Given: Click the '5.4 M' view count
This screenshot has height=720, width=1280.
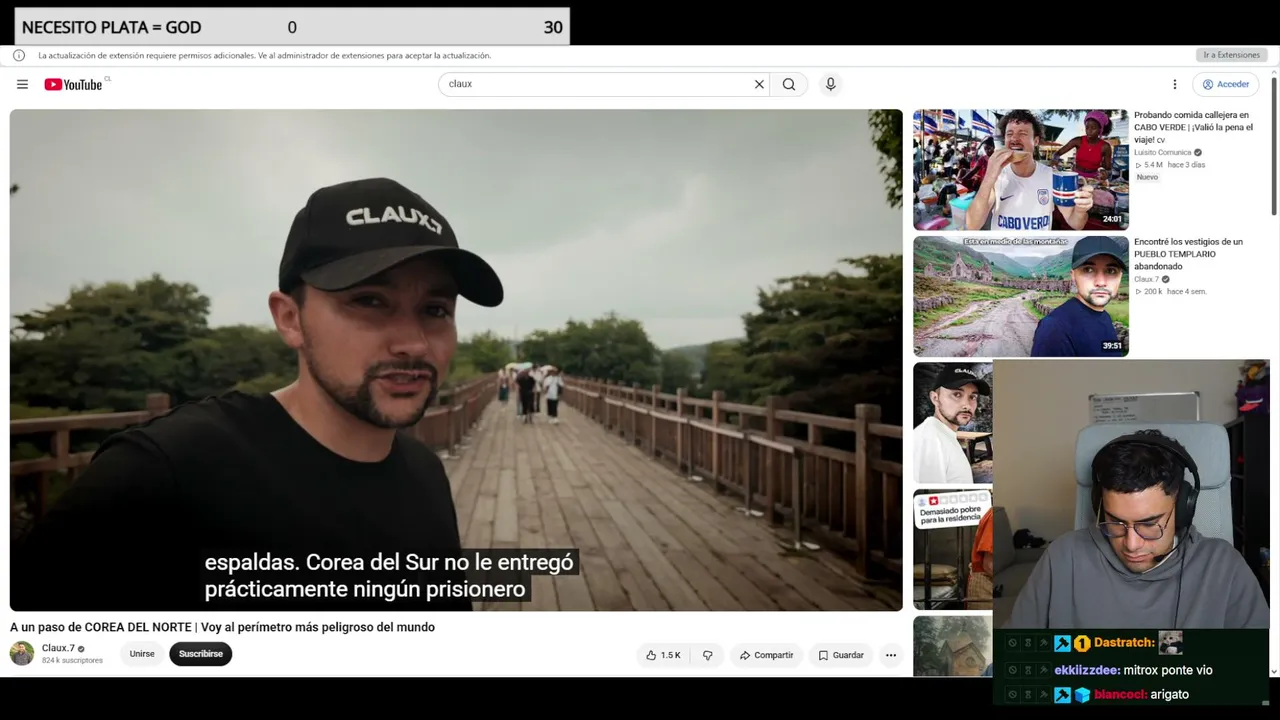Looking at the screenshot, I should (x=1153, y=165).
